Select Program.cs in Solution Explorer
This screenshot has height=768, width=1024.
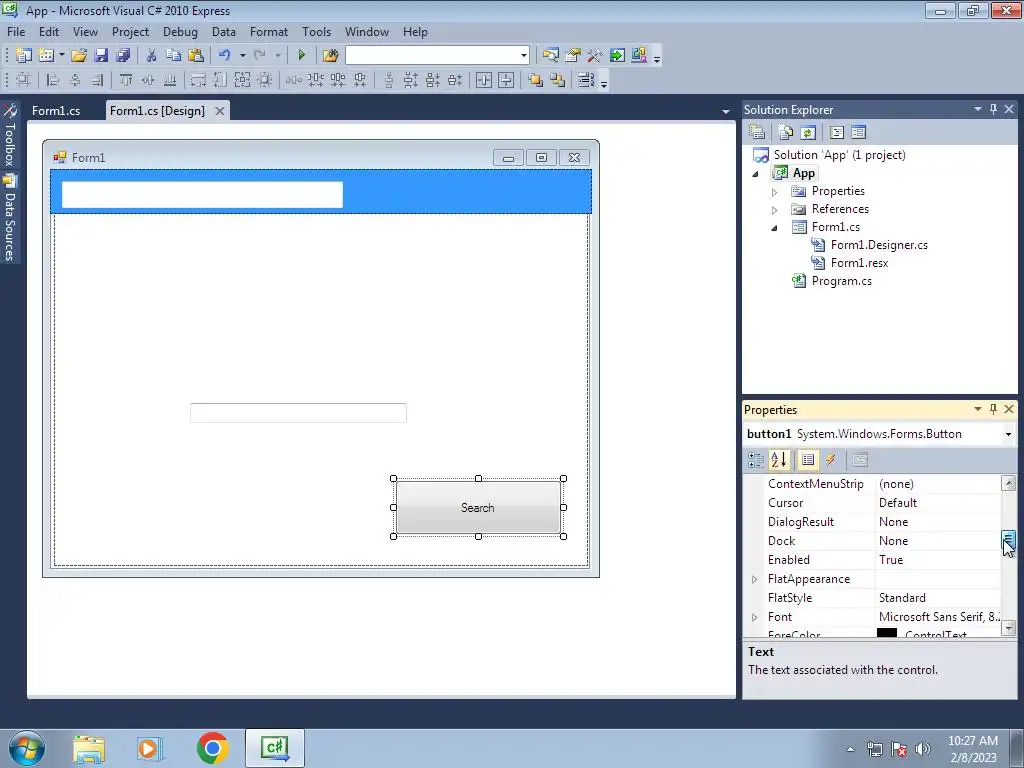(x=841, y=281)
